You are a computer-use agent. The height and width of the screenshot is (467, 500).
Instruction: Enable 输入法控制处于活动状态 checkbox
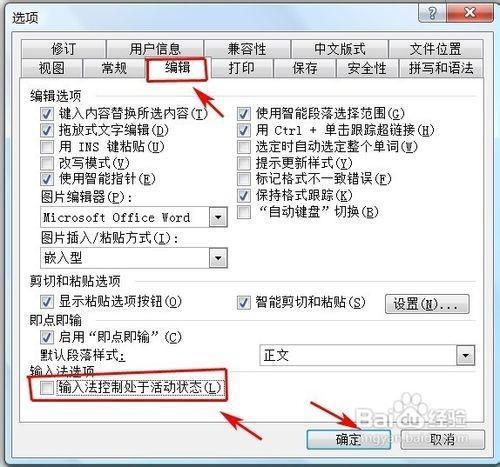[47, 388]
